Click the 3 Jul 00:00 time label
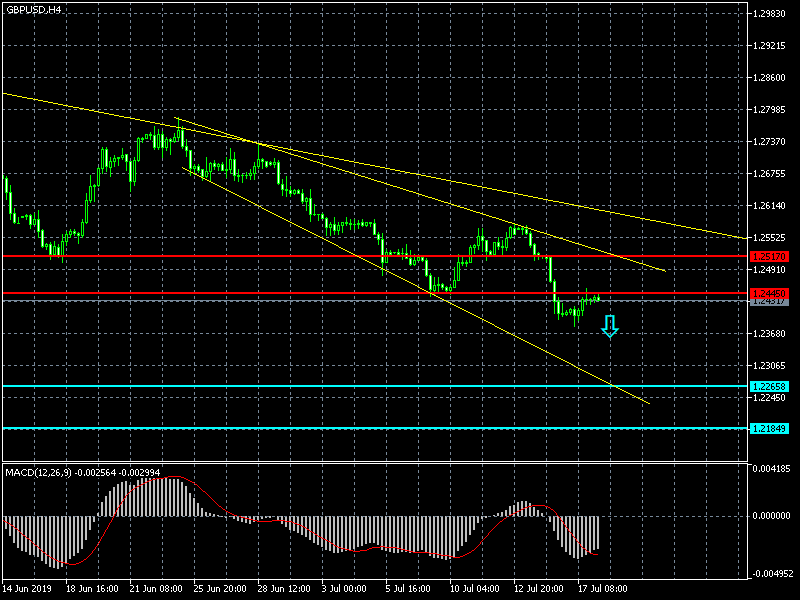The width and height of the screenshot is (800, 600). [344, 588]
